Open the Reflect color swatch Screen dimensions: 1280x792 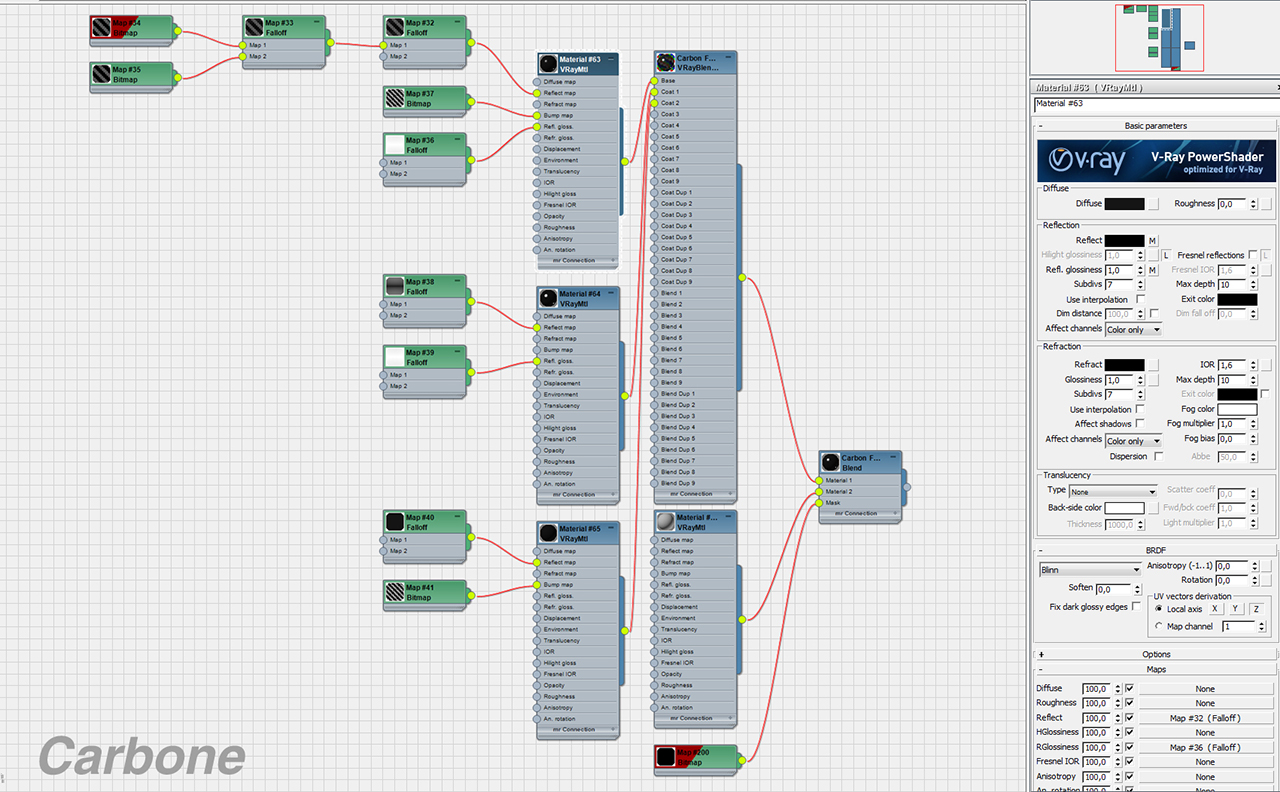tap(1125, 241)
